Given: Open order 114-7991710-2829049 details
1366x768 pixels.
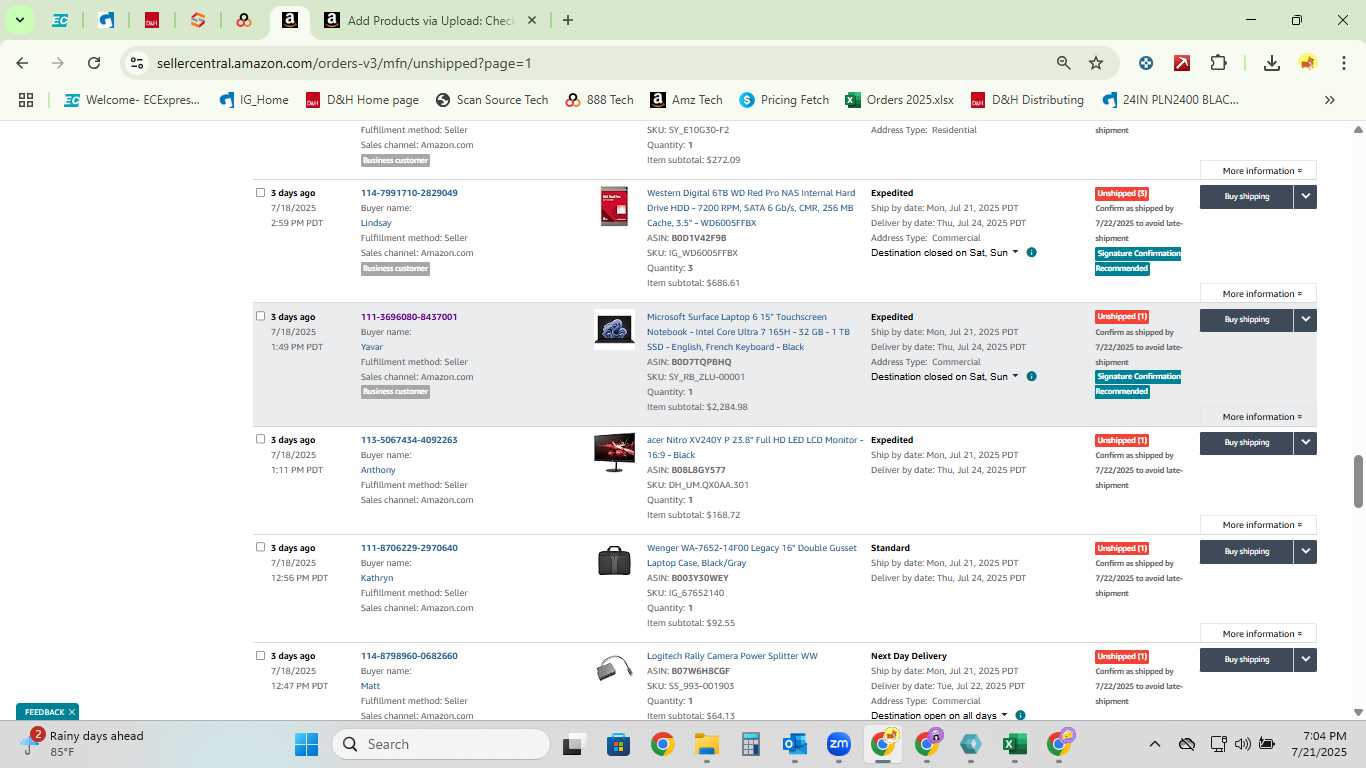Looking at the screenshot, I should (409, 193).
